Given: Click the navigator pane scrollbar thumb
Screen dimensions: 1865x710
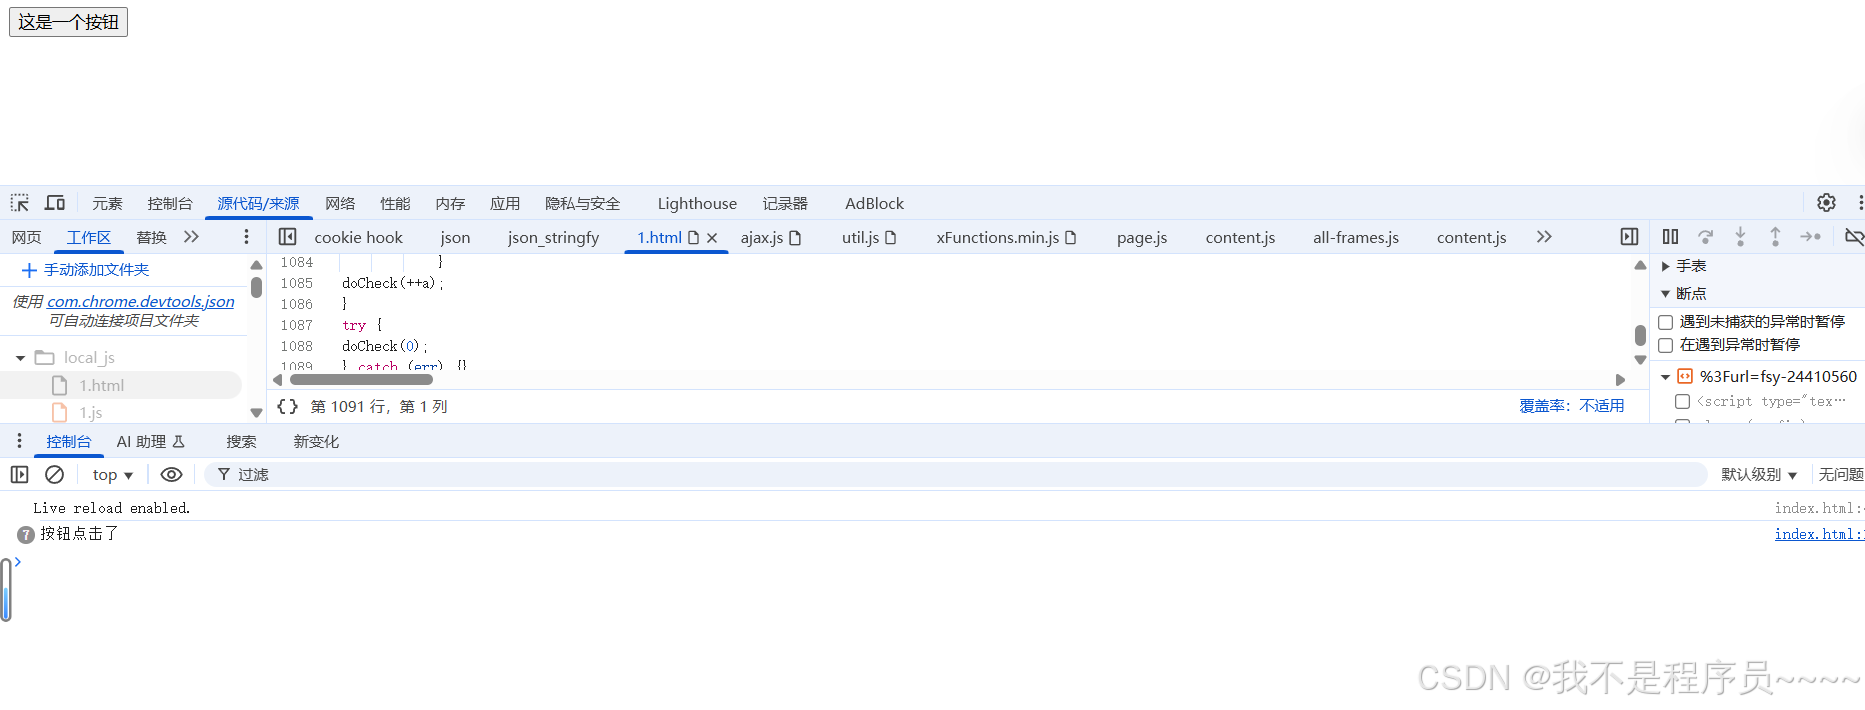Looking at the screenshot, I should coord(256,287).
